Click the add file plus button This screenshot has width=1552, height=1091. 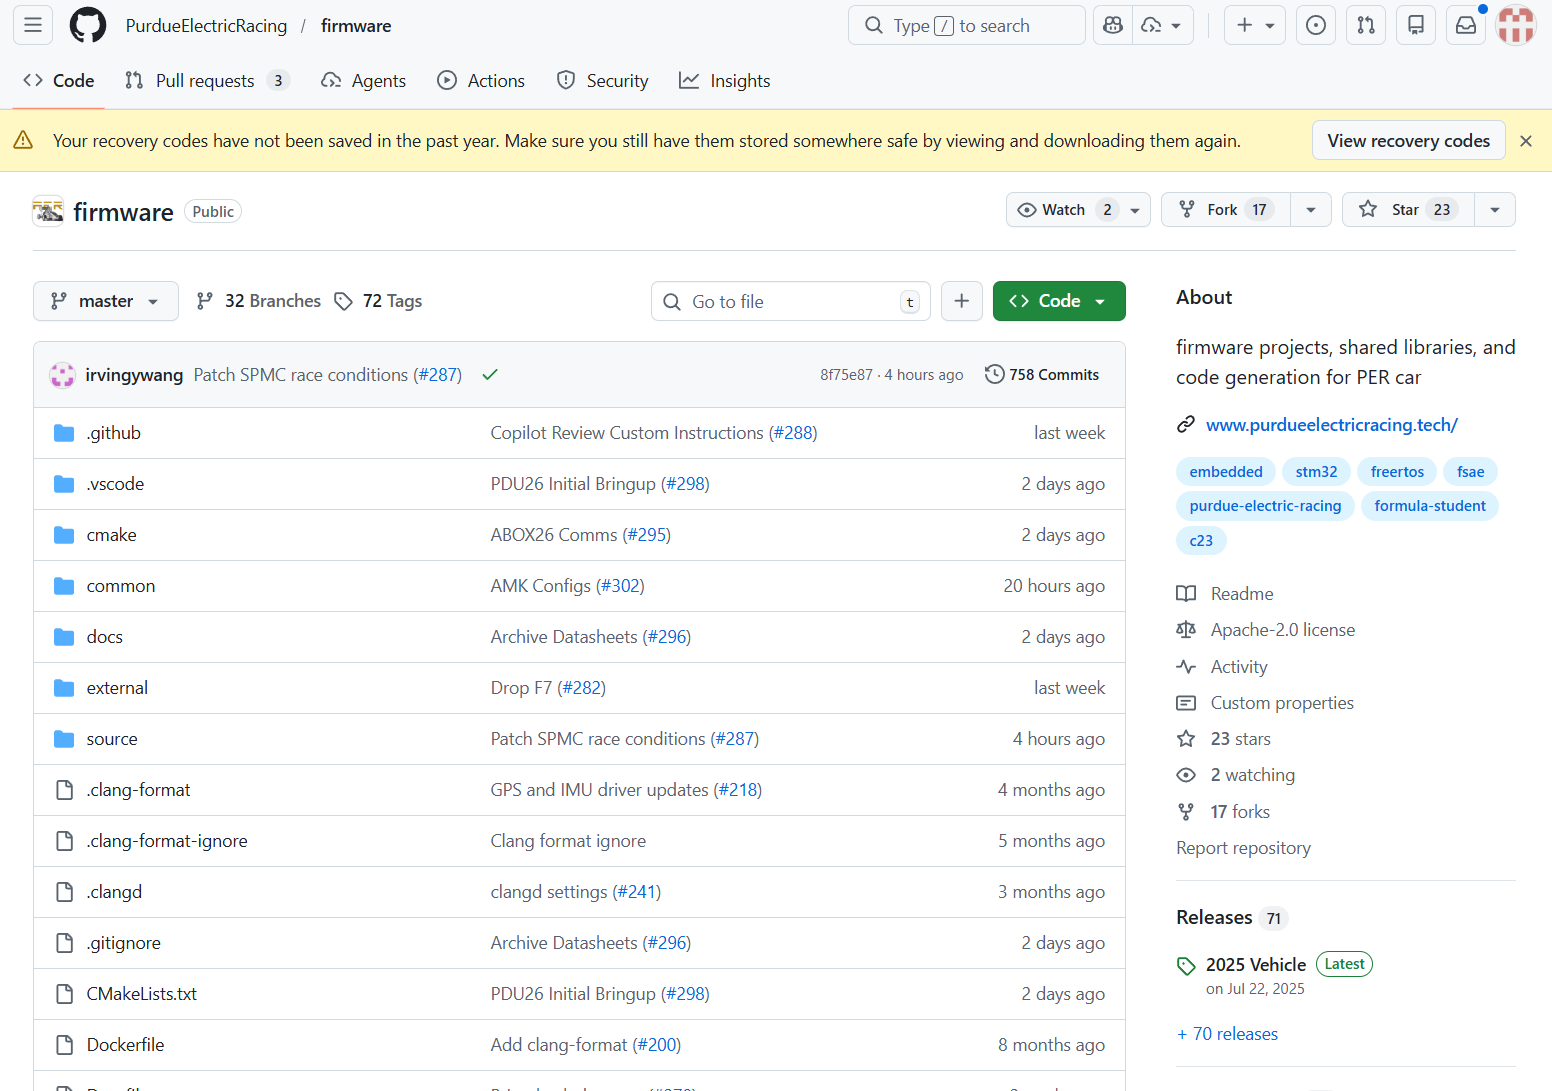click(x=961, y=301)
